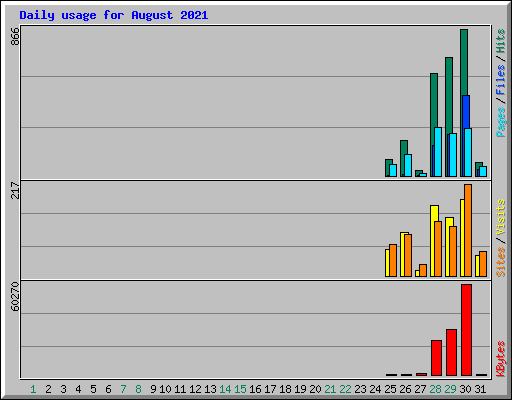Click day 15 on the x-axis
The width and height of the screenshot is (512, 400).
pyautogui.click(x=240, y=389)
